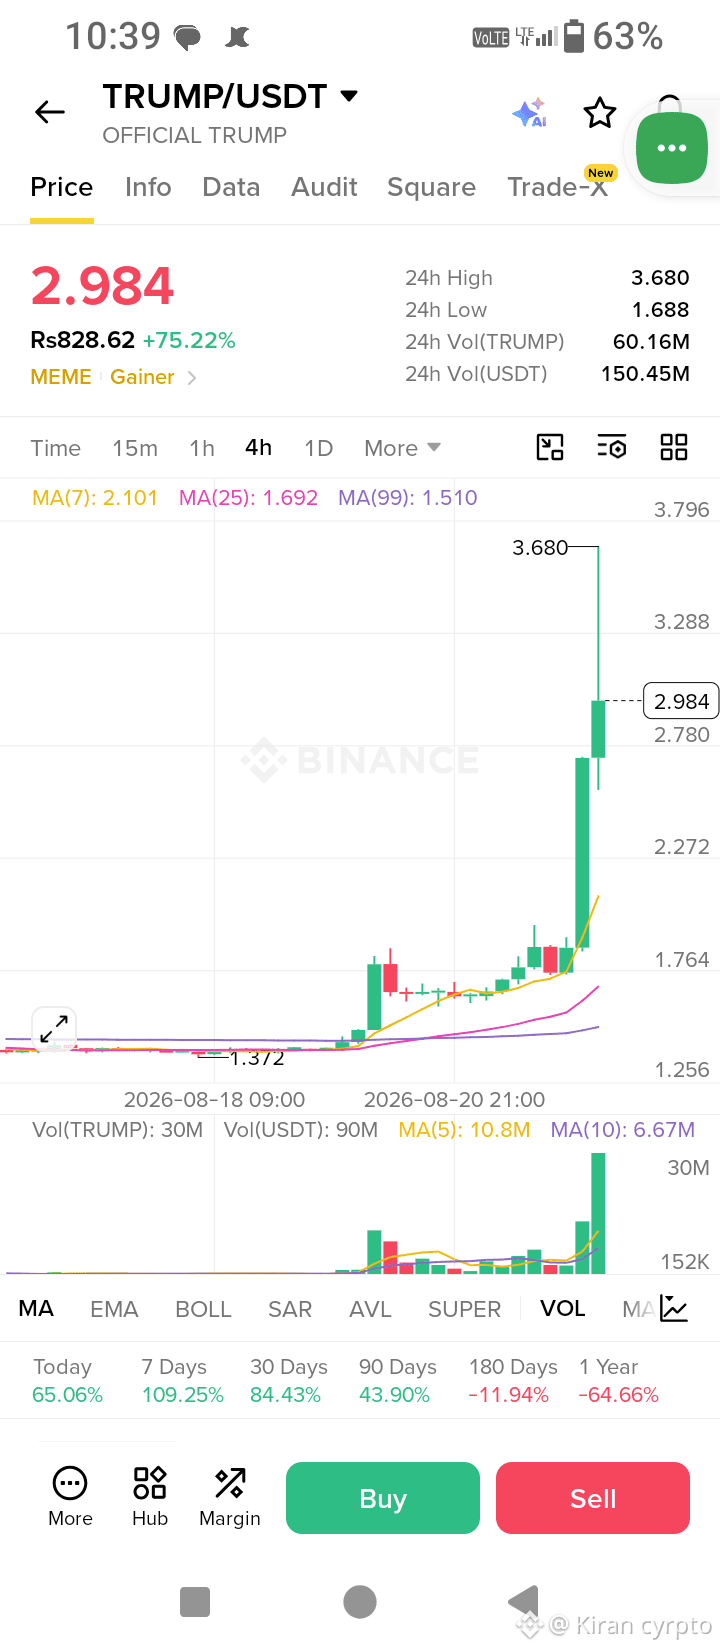720x1650 pixels.
Task: Tap the Android home circle button
Action: 360,1602
